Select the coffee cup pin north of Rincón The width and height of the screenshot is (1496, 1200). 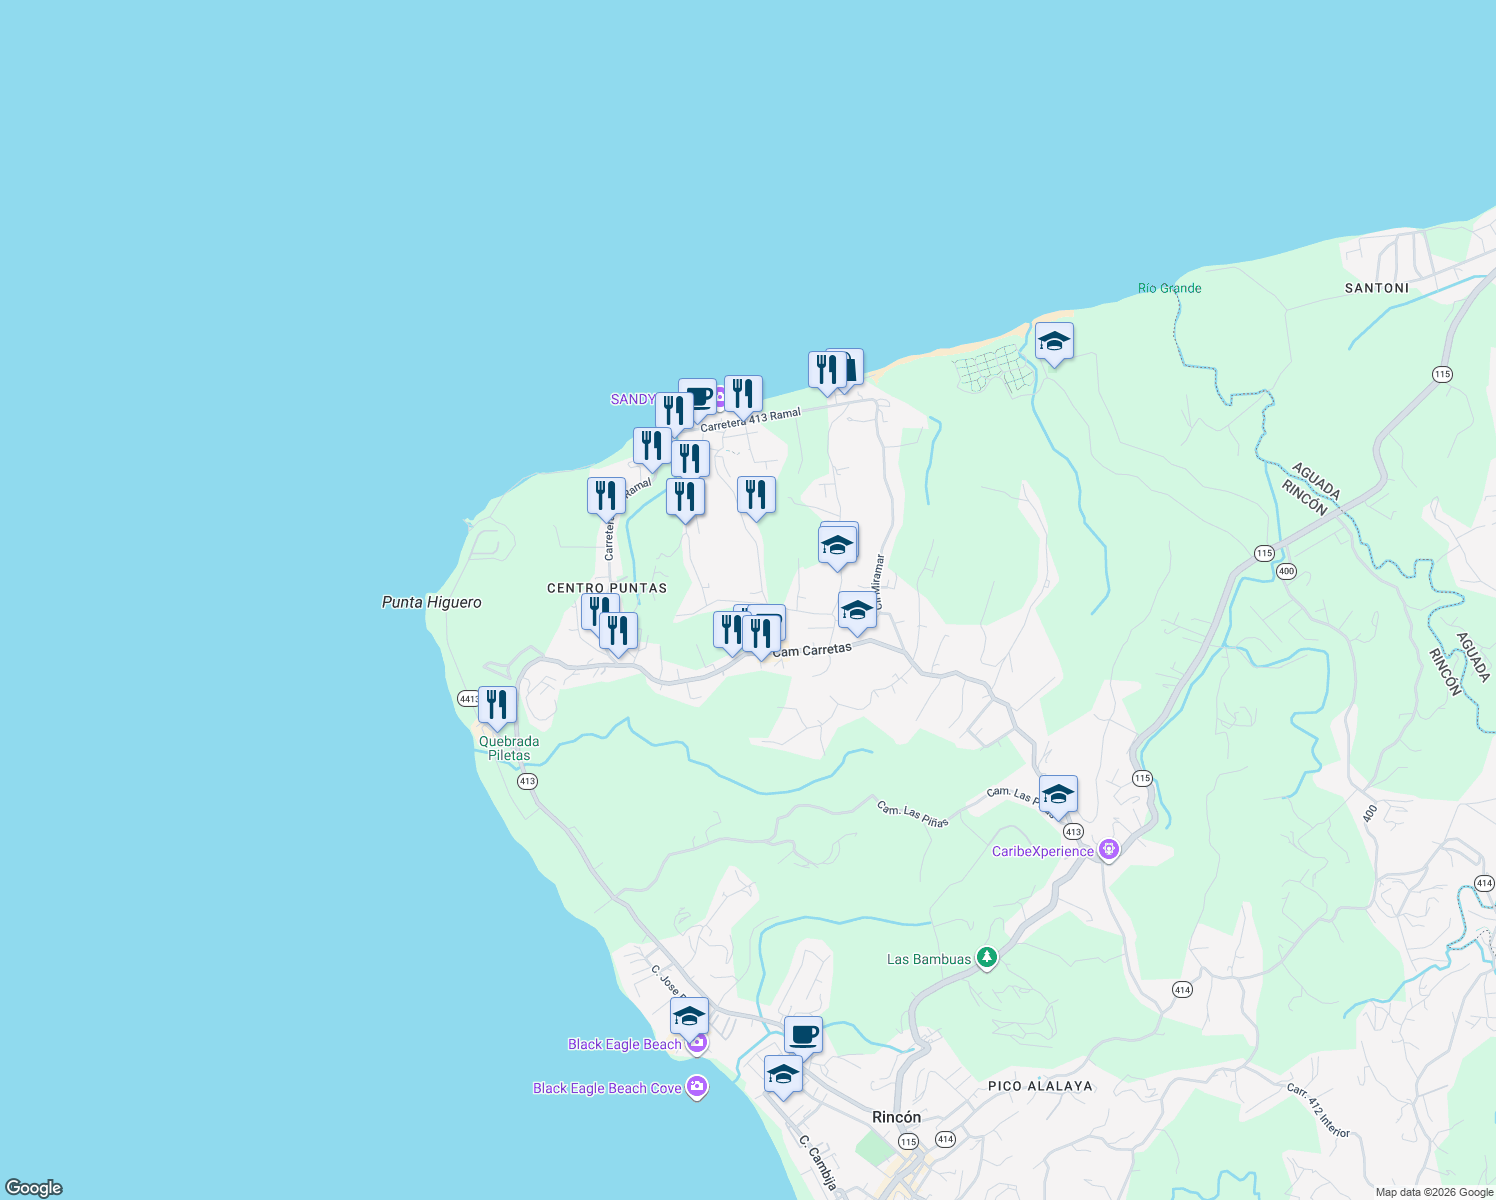click(801, 1034)
